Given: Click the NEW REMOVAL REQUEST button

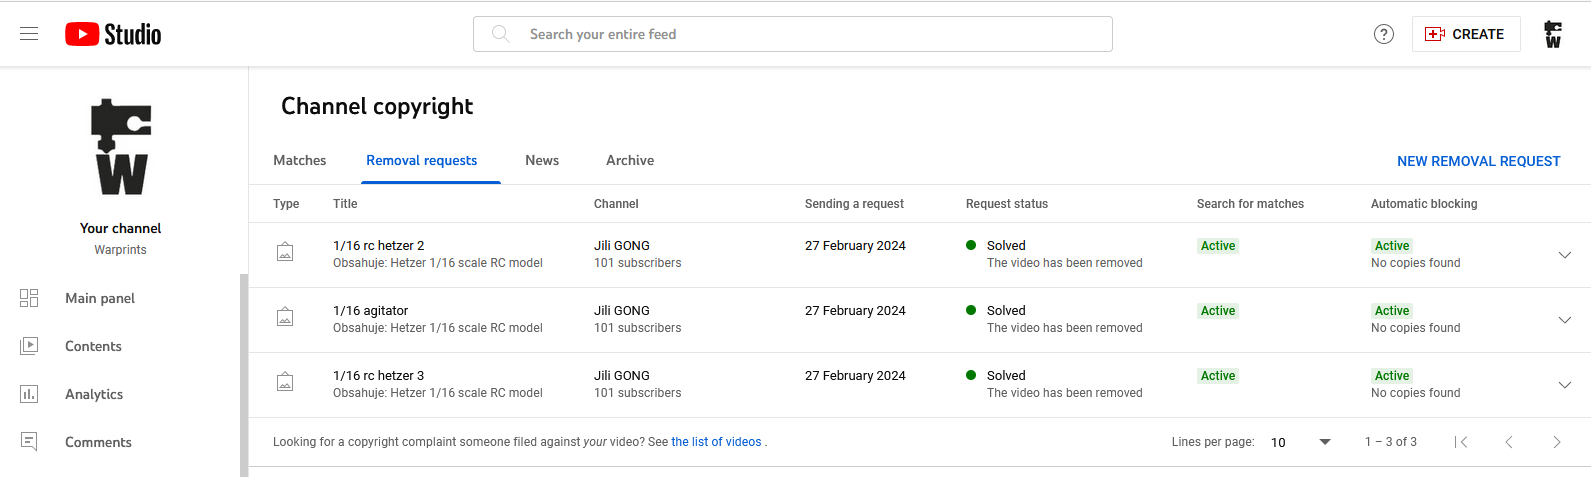Looking at the screenshot, I should click(1478, 161).
